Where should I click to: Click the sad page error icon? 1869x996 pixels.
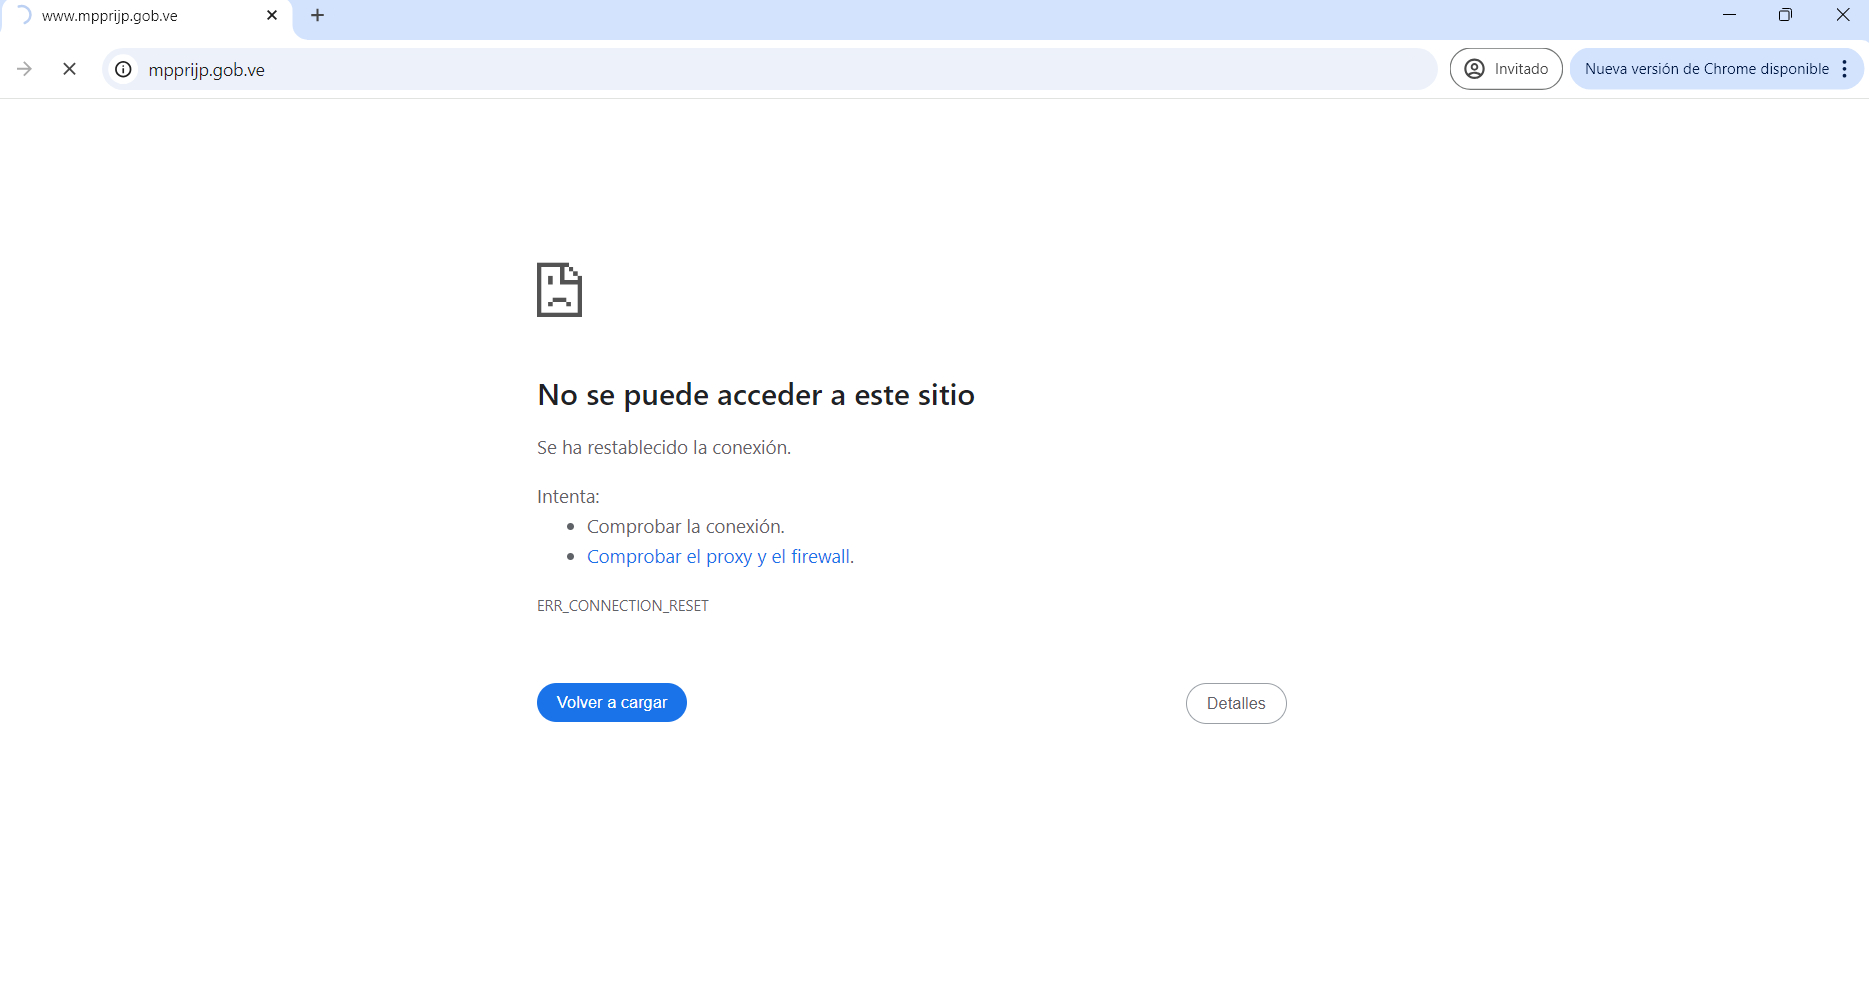pos(559,290)
